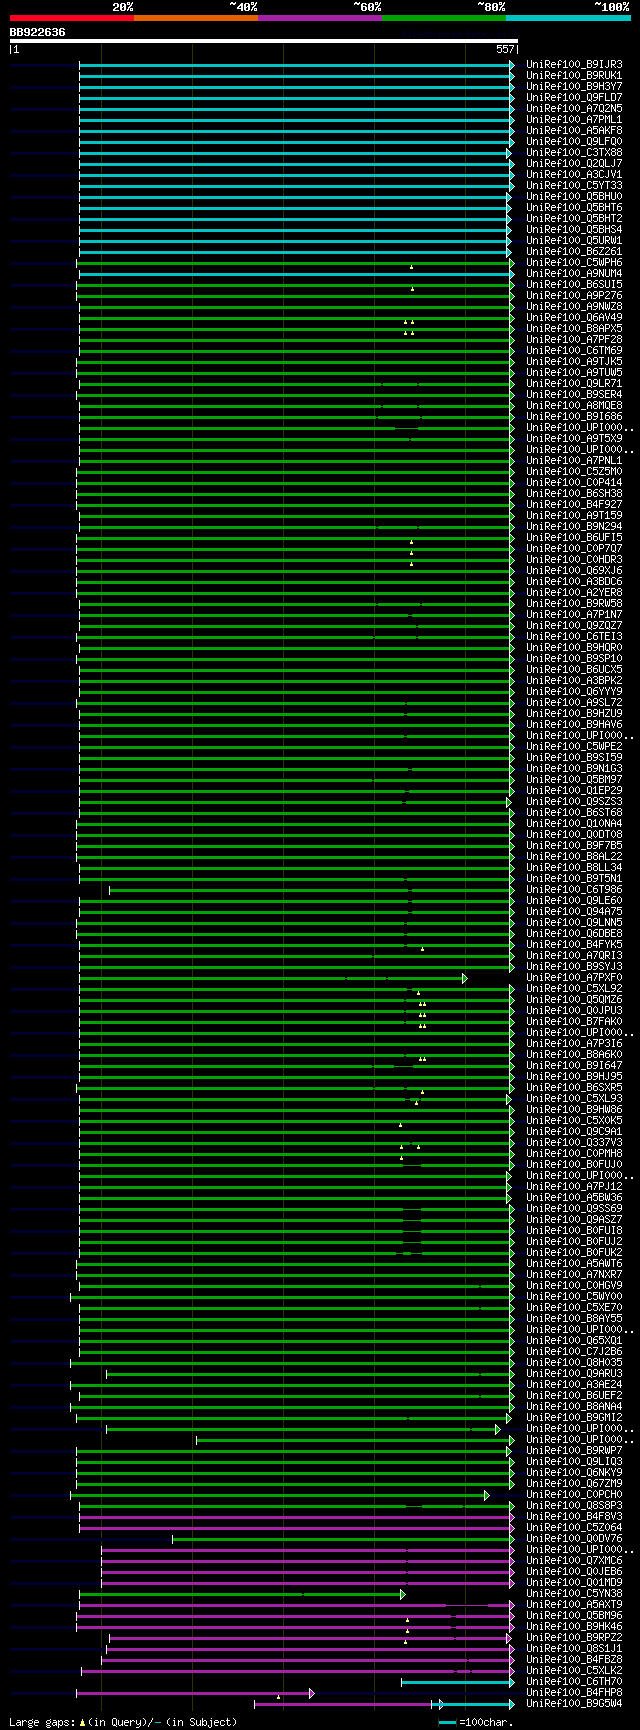Image resolution: width=640 pixels, height=1730 pixels.
Task: Click the white query ruler bar
Action: coord(263,41)
